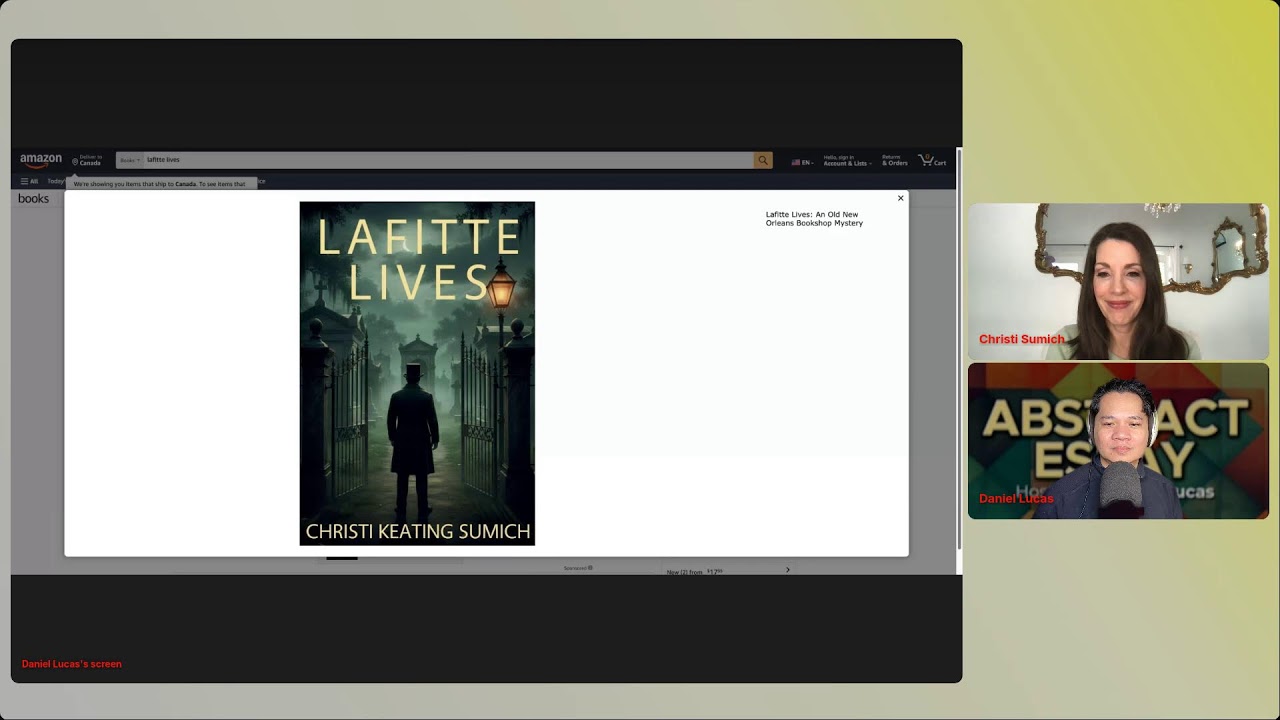Open Account & Lists menu
Screen dimensions: 1280x720
pyautogui.click(x=847, y=160)
